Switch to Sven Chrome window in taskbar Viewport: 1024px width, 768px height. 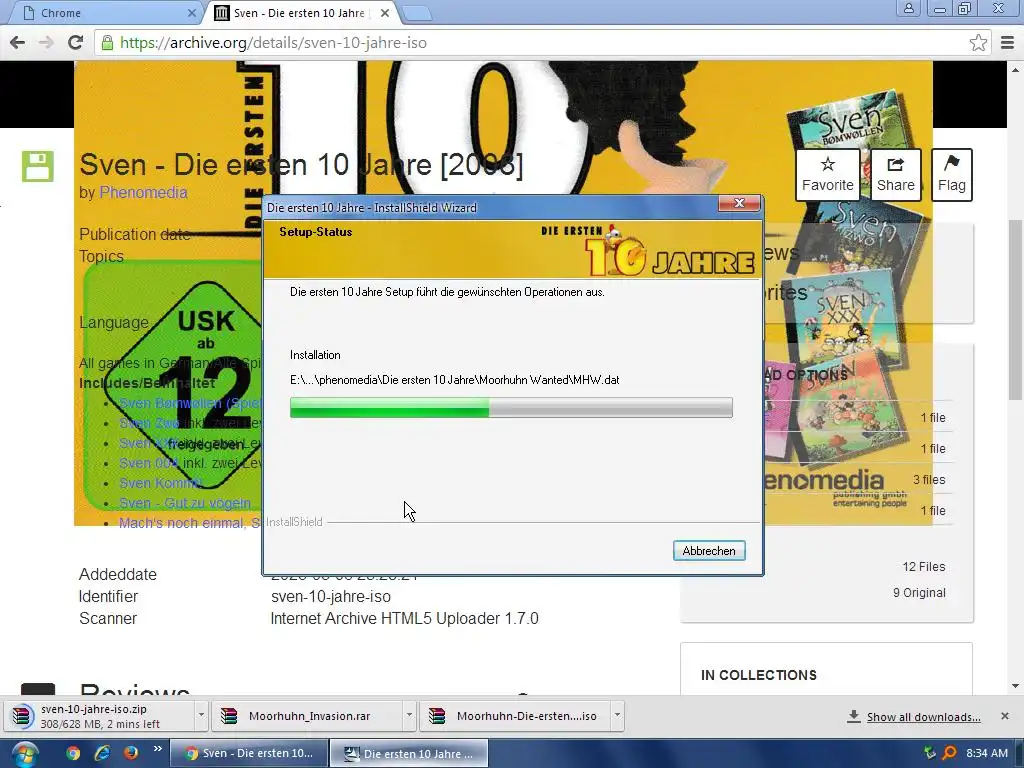click(x=249, y=754)
